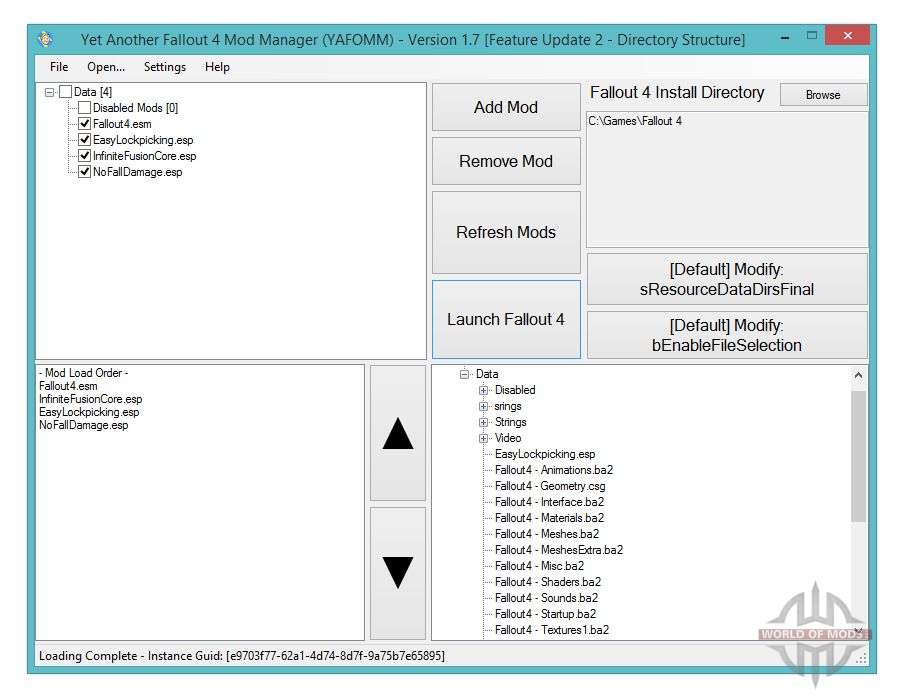The image size is (900, 700).
Task: Maximize the YAFOMM window
Action: click(812, 36)
